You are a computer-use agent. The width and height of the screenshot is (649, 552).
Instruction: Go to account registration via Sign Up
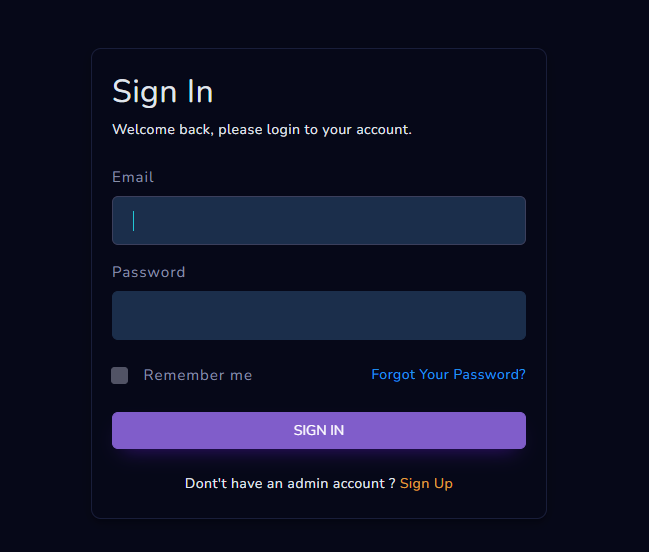[426, 483]
